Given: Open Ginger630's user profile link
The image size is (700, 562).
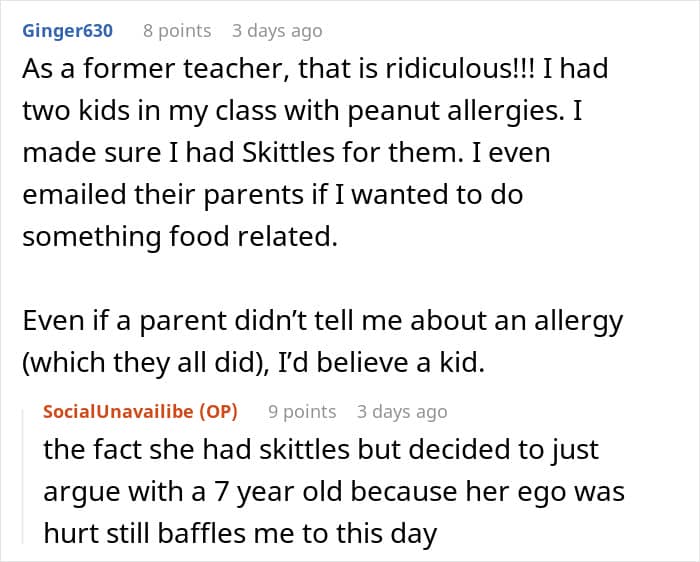Looking at the screenshot, I should coord(67,31).
